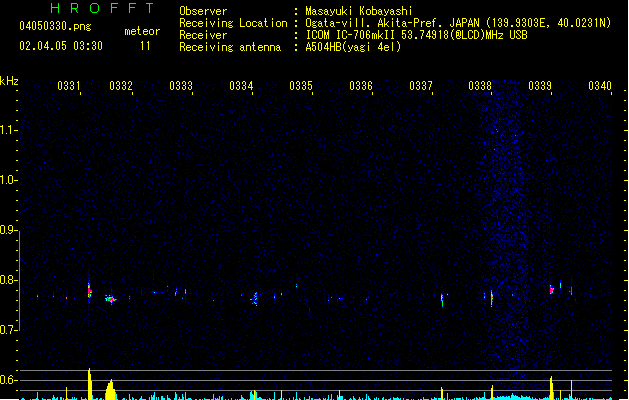Click the Observer label
Viewport: 629px width, 400px height.
pyautogui.click(x=203, y=11)
